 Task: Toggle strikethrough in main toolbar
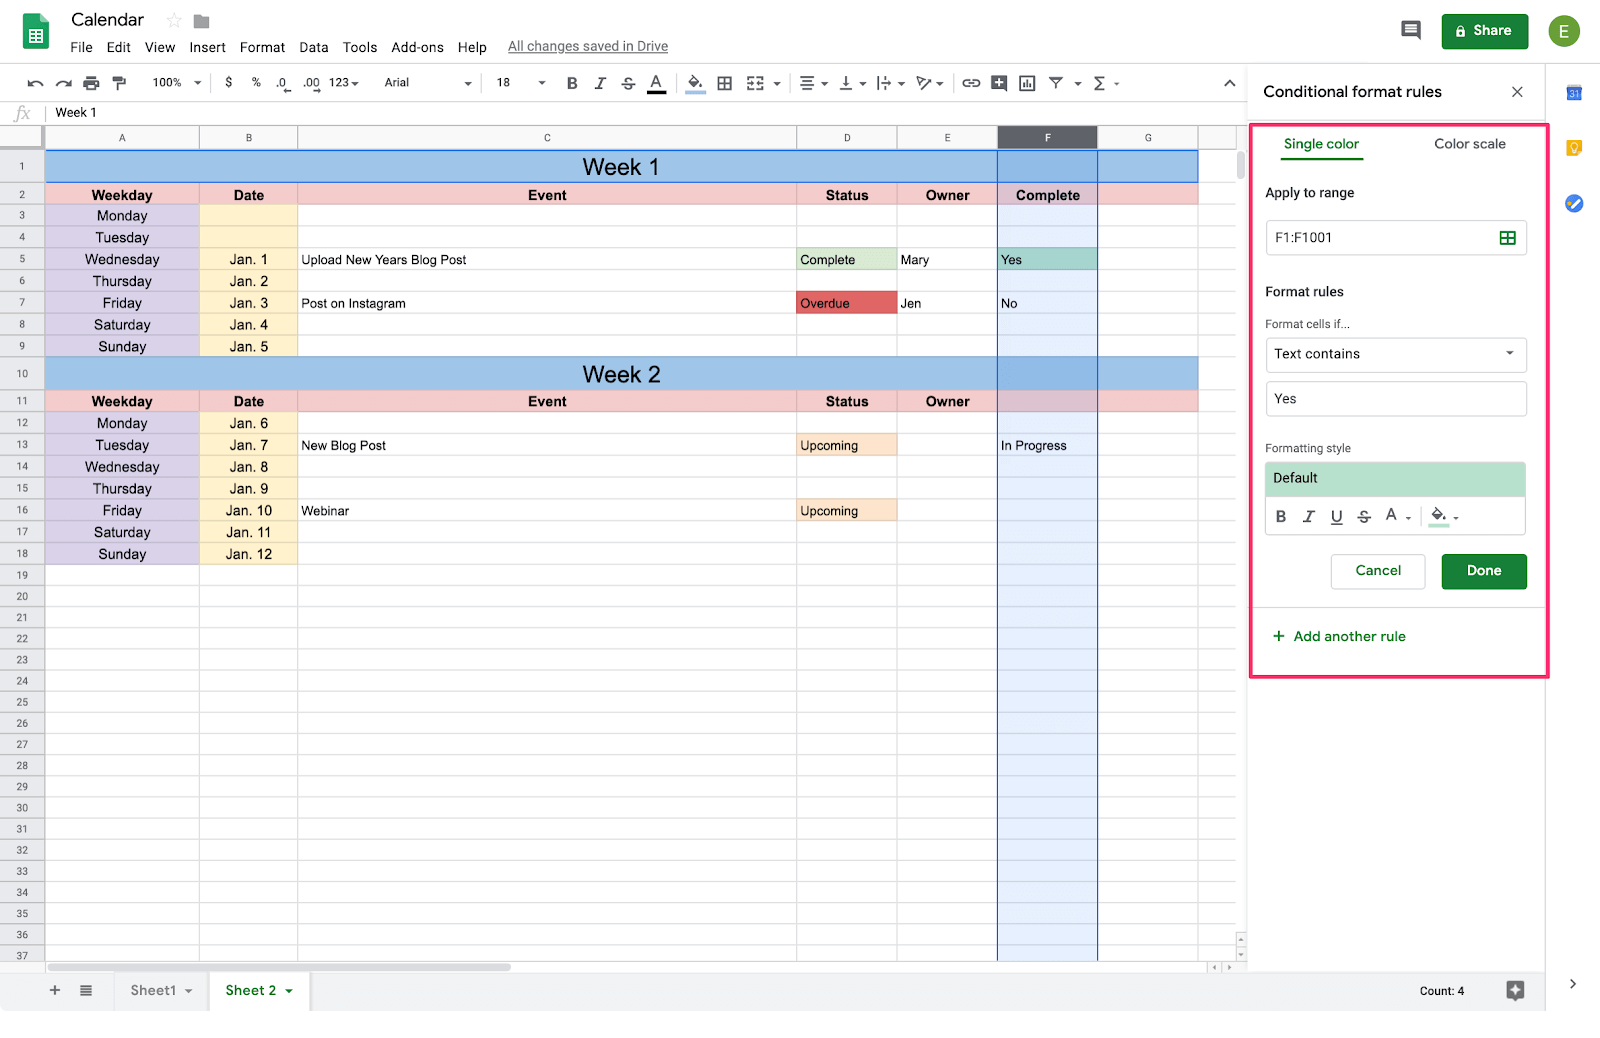[x=628, y=83]
